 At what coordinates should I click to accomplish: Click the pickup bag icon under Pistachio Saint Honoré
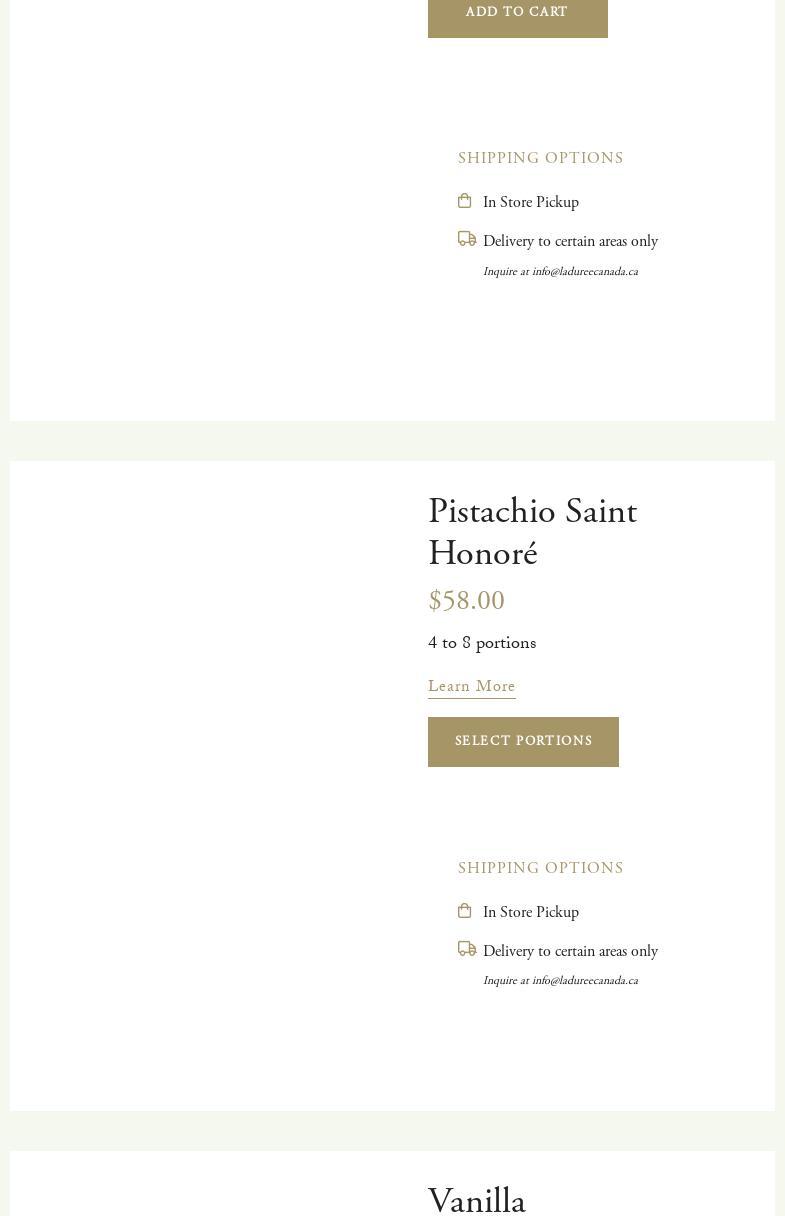click(464, 911)
